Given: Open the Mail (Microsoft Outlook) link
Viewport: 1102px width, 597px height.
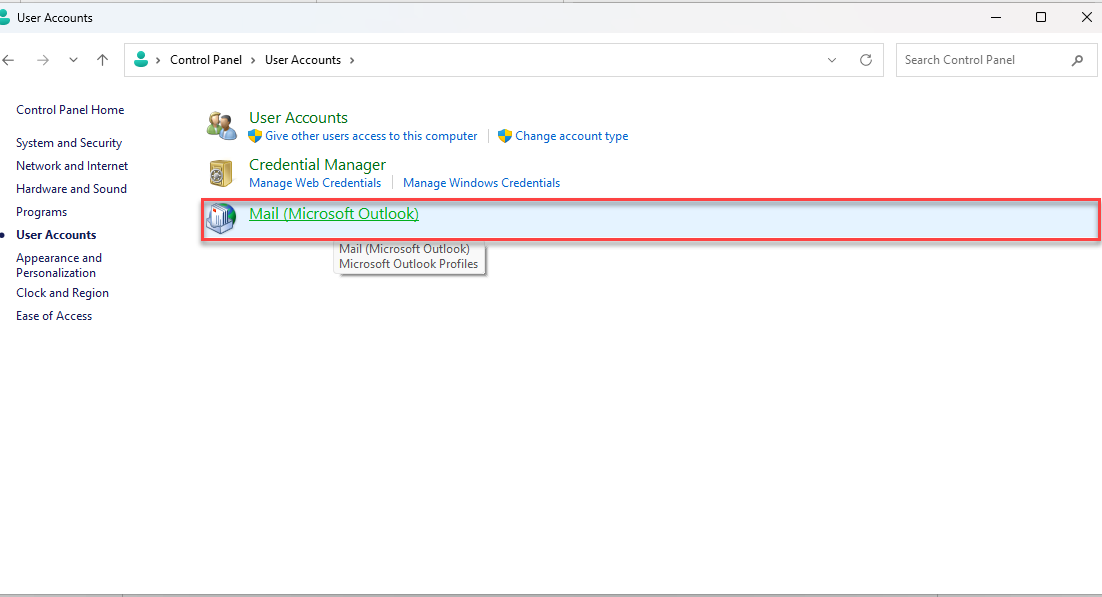Looking at the screenshot, I should (333, 214).
